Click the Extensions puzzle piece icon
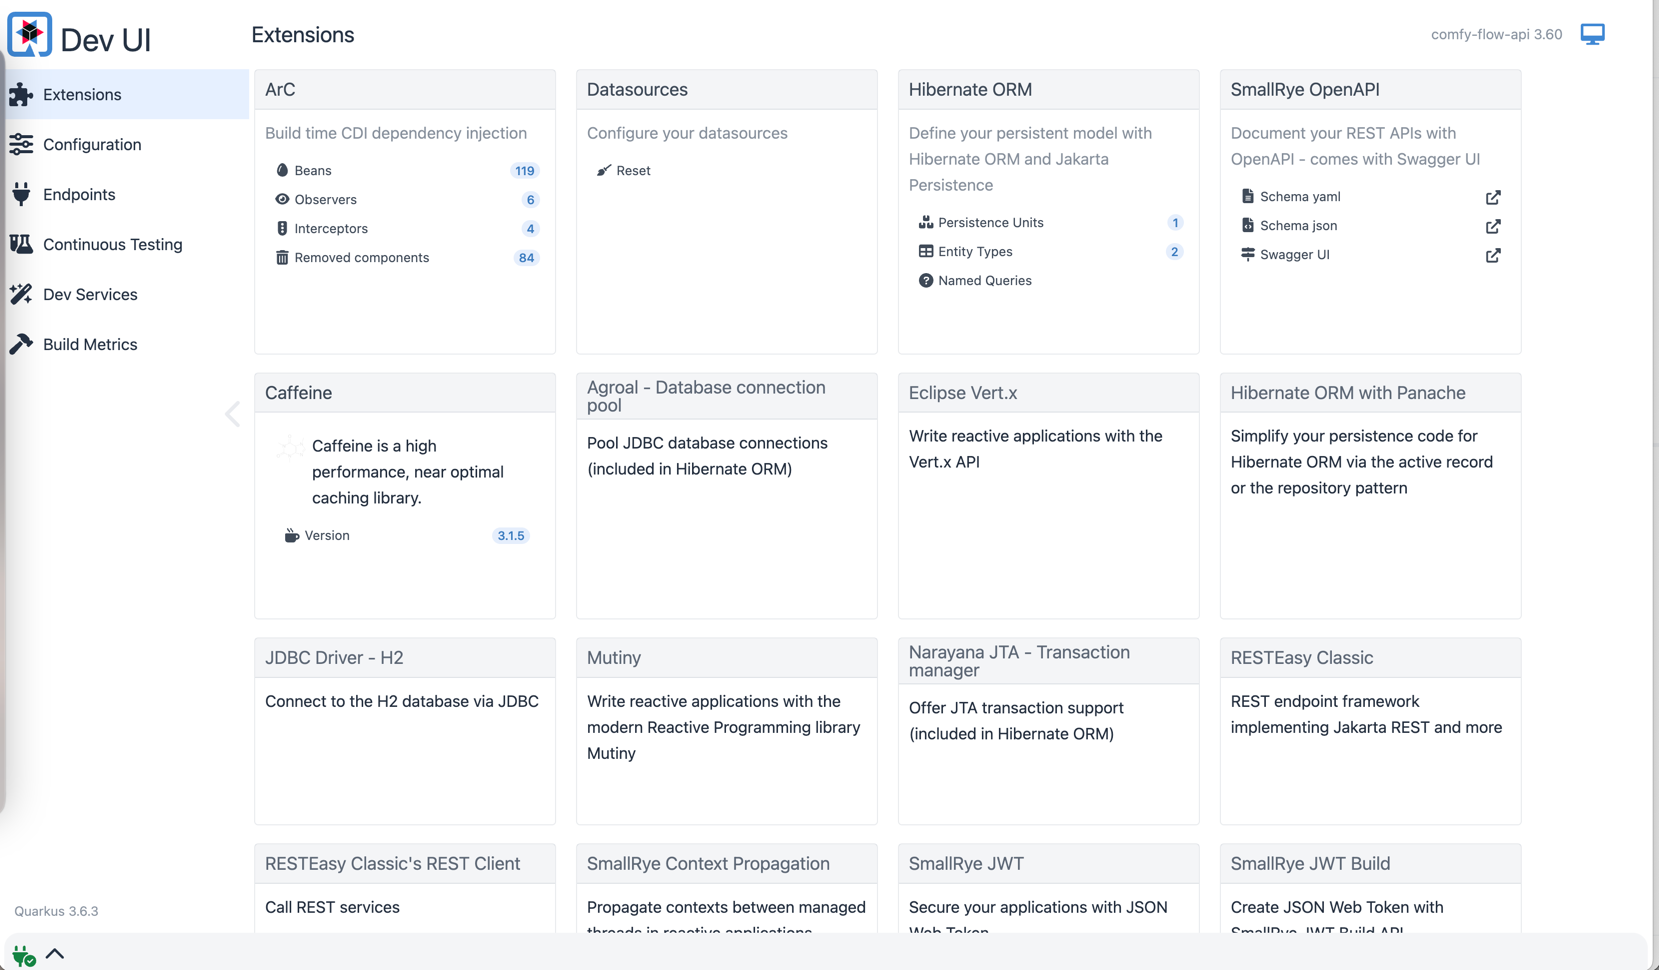1659x970 pixels. pos(21,95)
